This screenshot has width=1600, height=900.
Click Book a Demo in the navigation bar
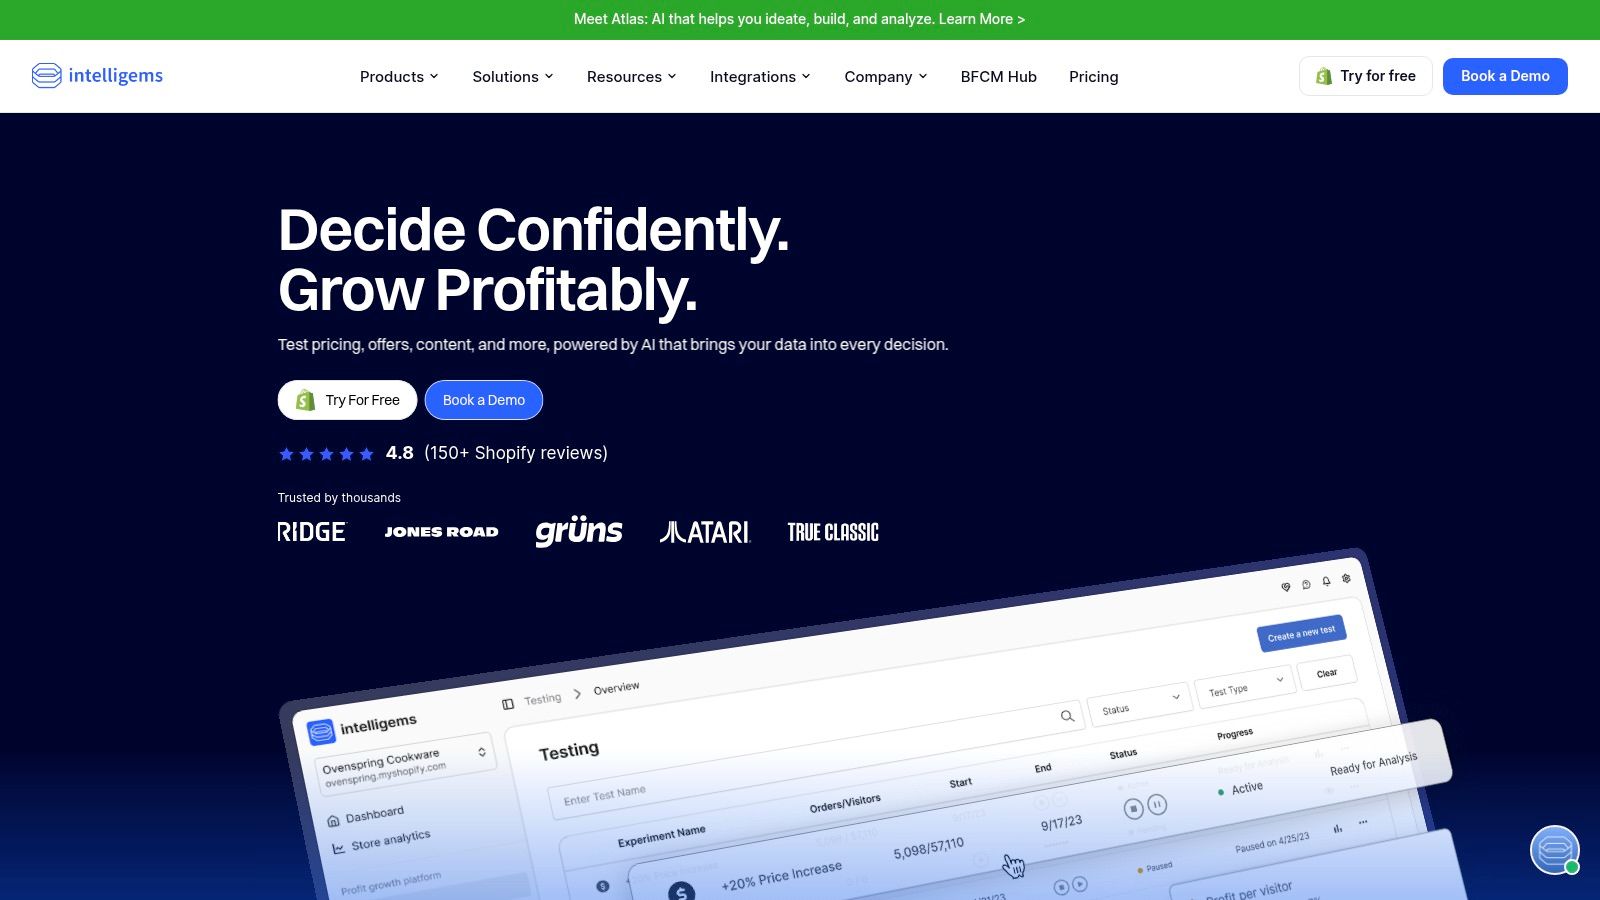1505,76
